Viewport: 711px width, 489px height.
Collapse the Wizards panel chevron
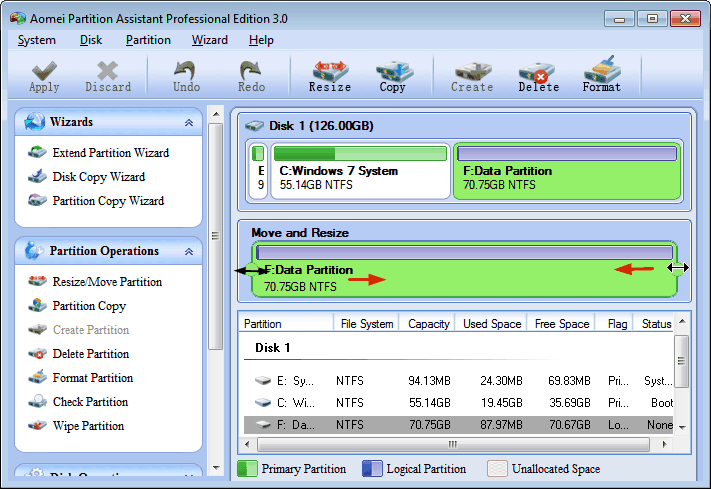click(x=189, y=122)
